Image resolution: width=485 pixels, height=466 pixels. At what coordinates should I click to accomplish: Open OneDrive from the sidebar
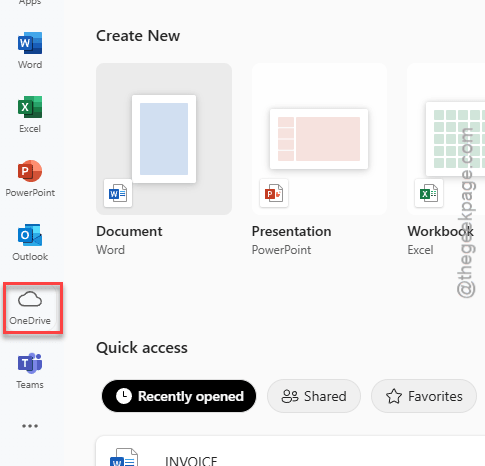click(30, 307)
